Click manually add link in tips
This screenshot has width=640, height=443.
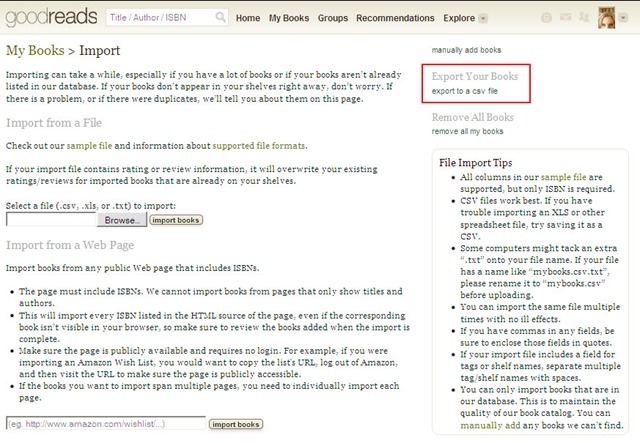[x=490, y=425]
